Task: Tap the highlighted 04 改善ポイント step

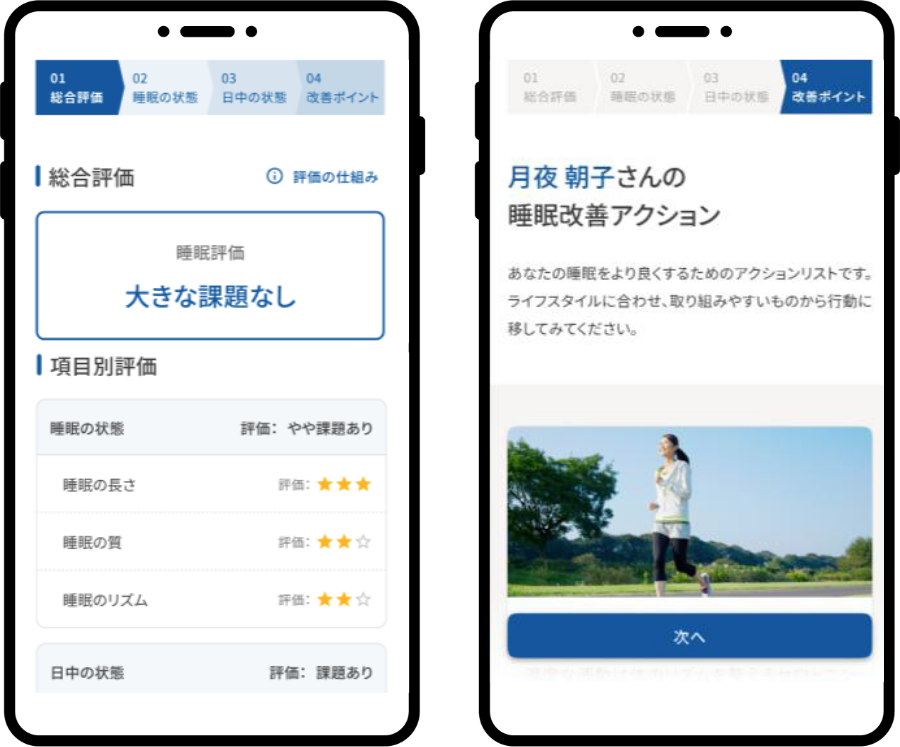Action: pyautogui.click(x=828, y=88)
